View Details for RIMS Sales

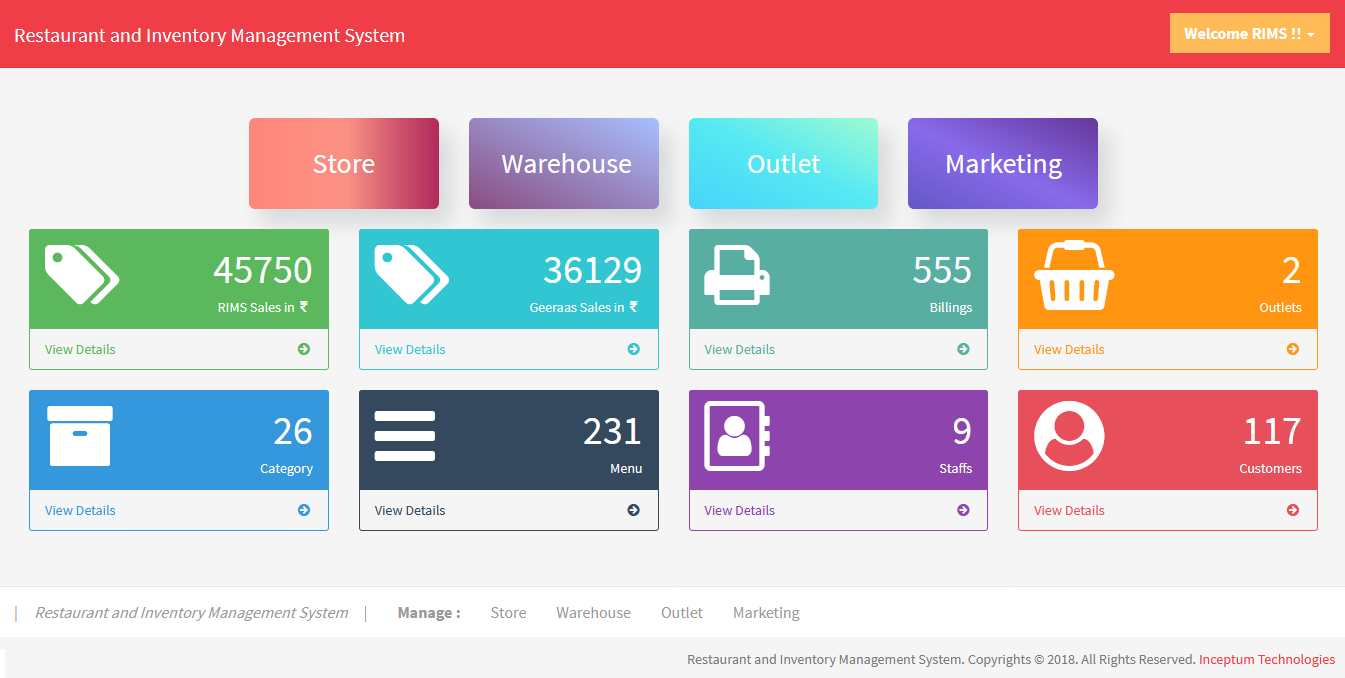coord(80,349)
